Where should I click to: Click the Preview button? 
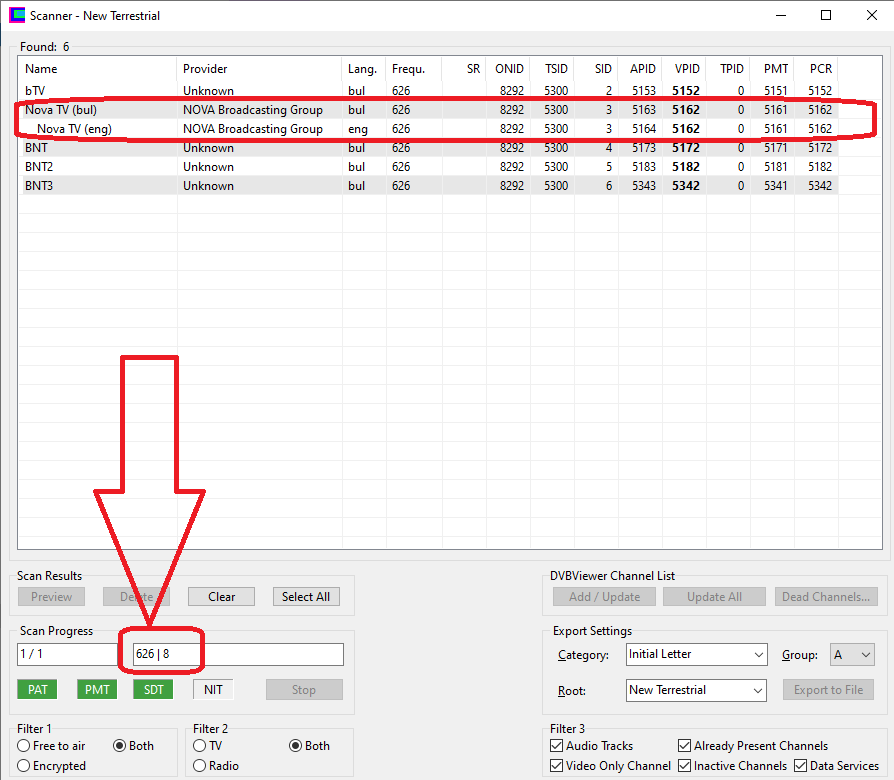(x=51, y=597)
